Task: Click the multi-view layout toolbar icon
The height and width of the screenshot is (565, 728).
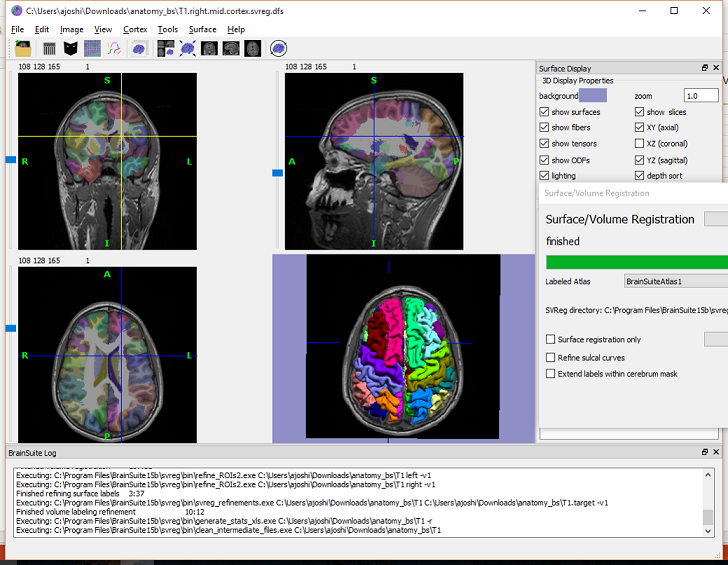Action: coord(166,48)
